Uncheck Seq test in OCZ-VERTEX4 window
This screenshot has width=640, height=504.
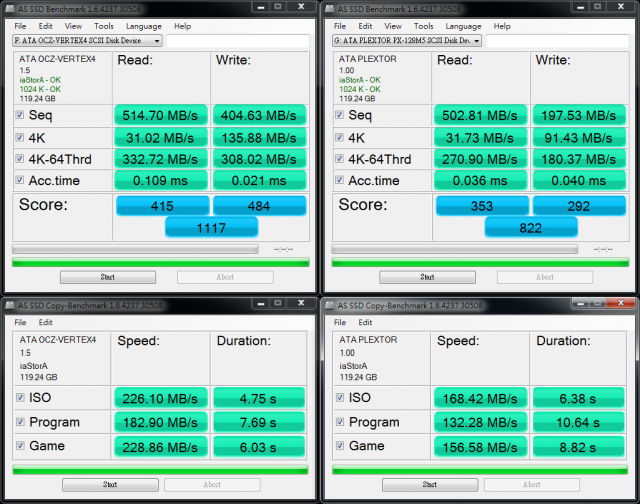(20, 115)
